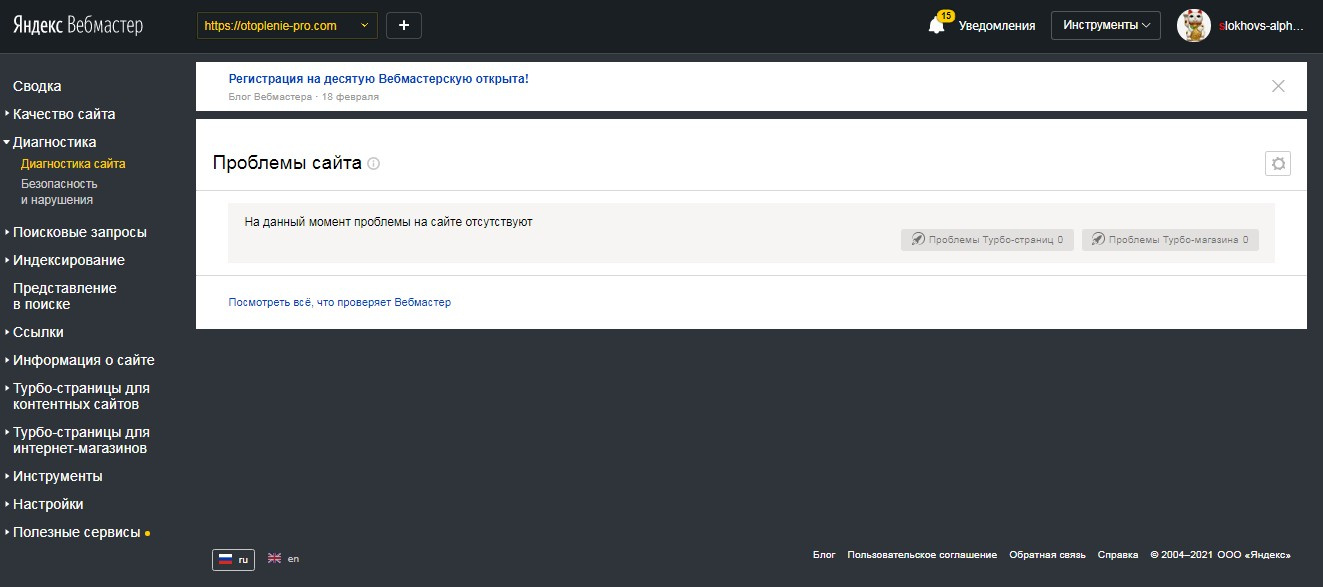Open the notifications bell icon
The height and width of the screenshot is (587, 1323).
(936, 27)
